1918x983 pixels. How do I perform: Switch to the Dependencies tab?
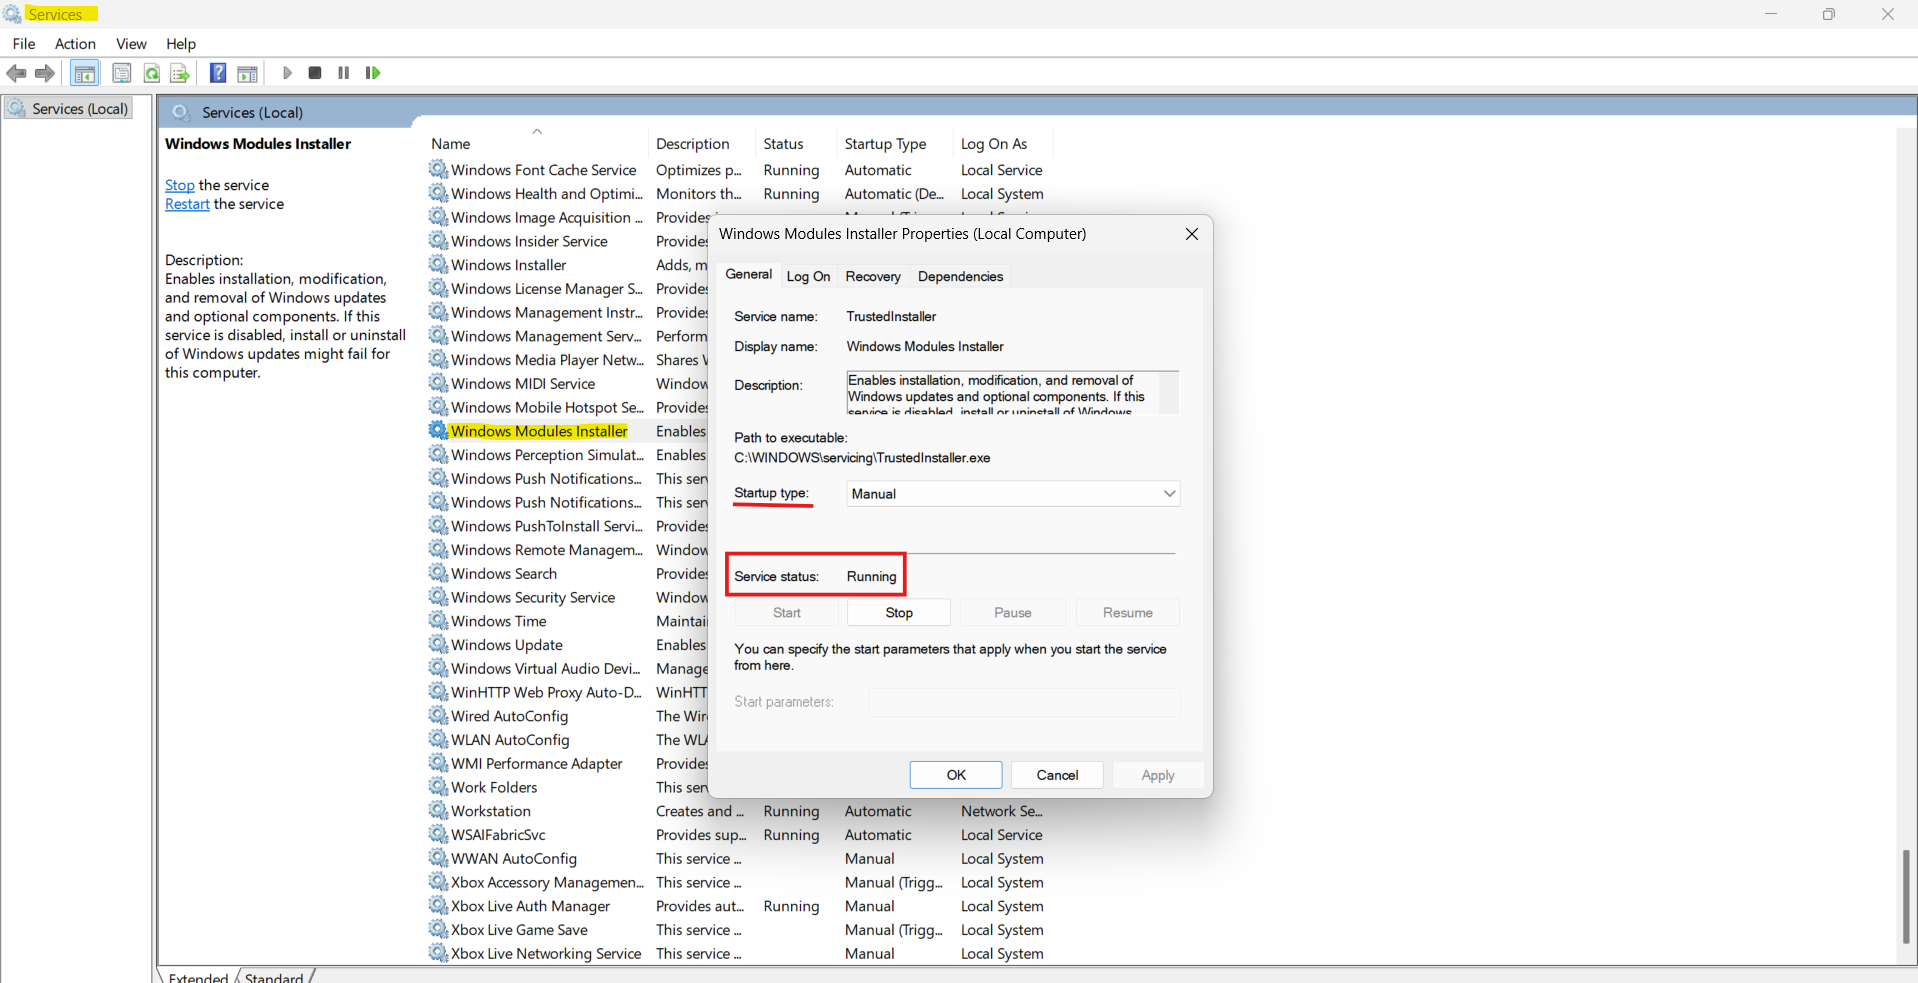[x=959, y=276]
